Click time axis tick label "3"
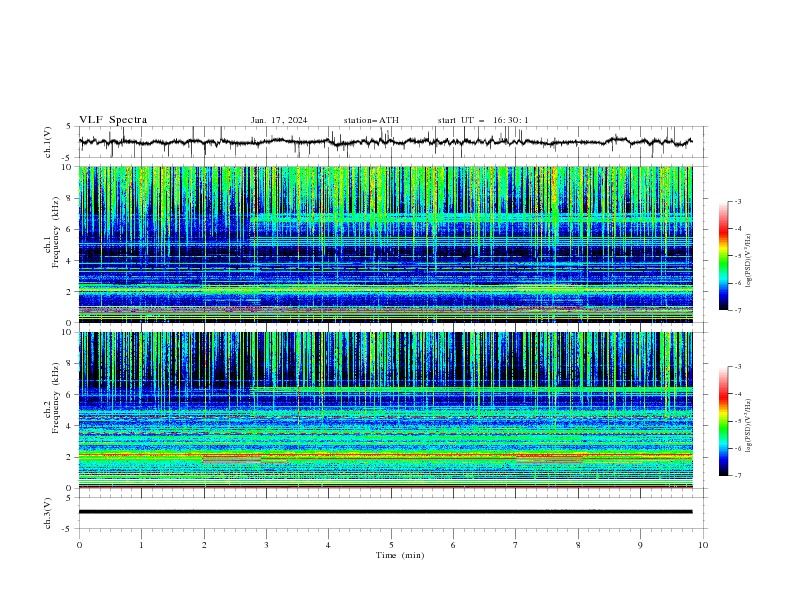 pos(266,545)
